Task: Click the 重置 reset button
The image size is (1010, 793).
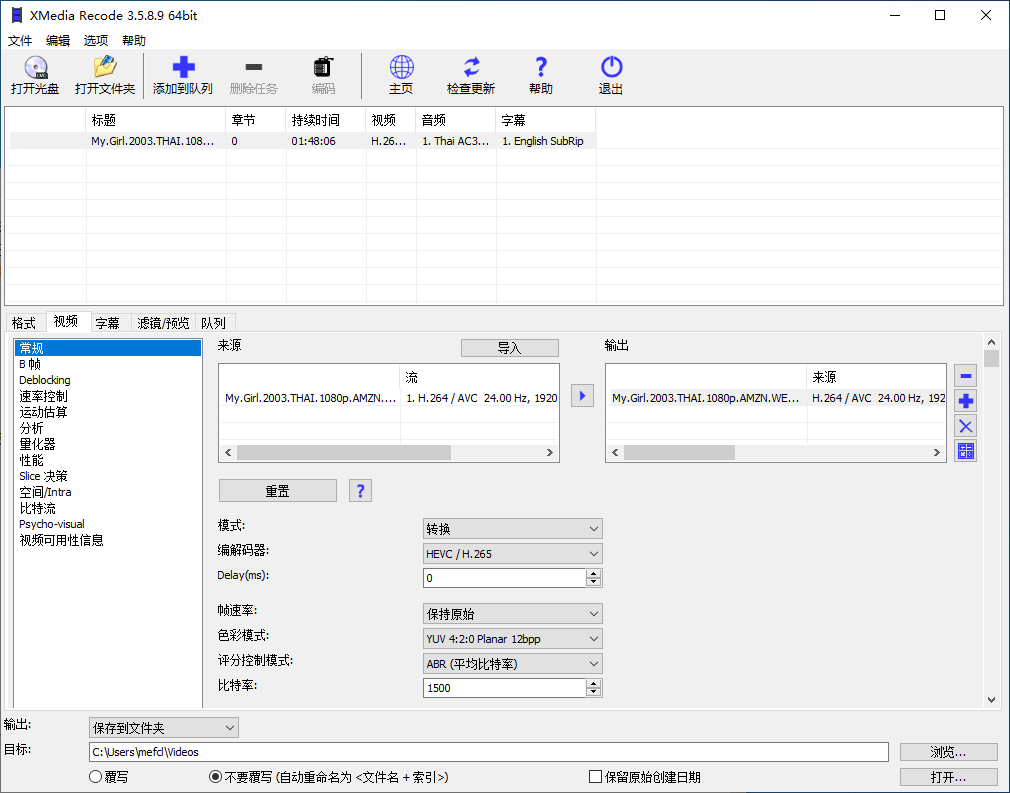Action: tap(277, 490)
